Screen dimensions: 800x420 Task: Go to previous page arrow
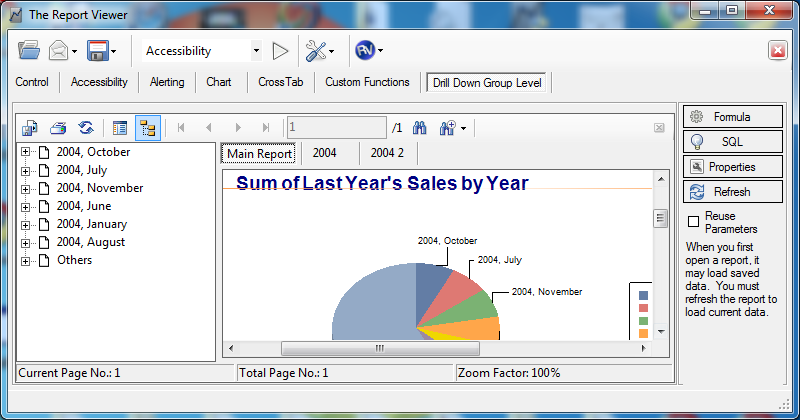209,128
